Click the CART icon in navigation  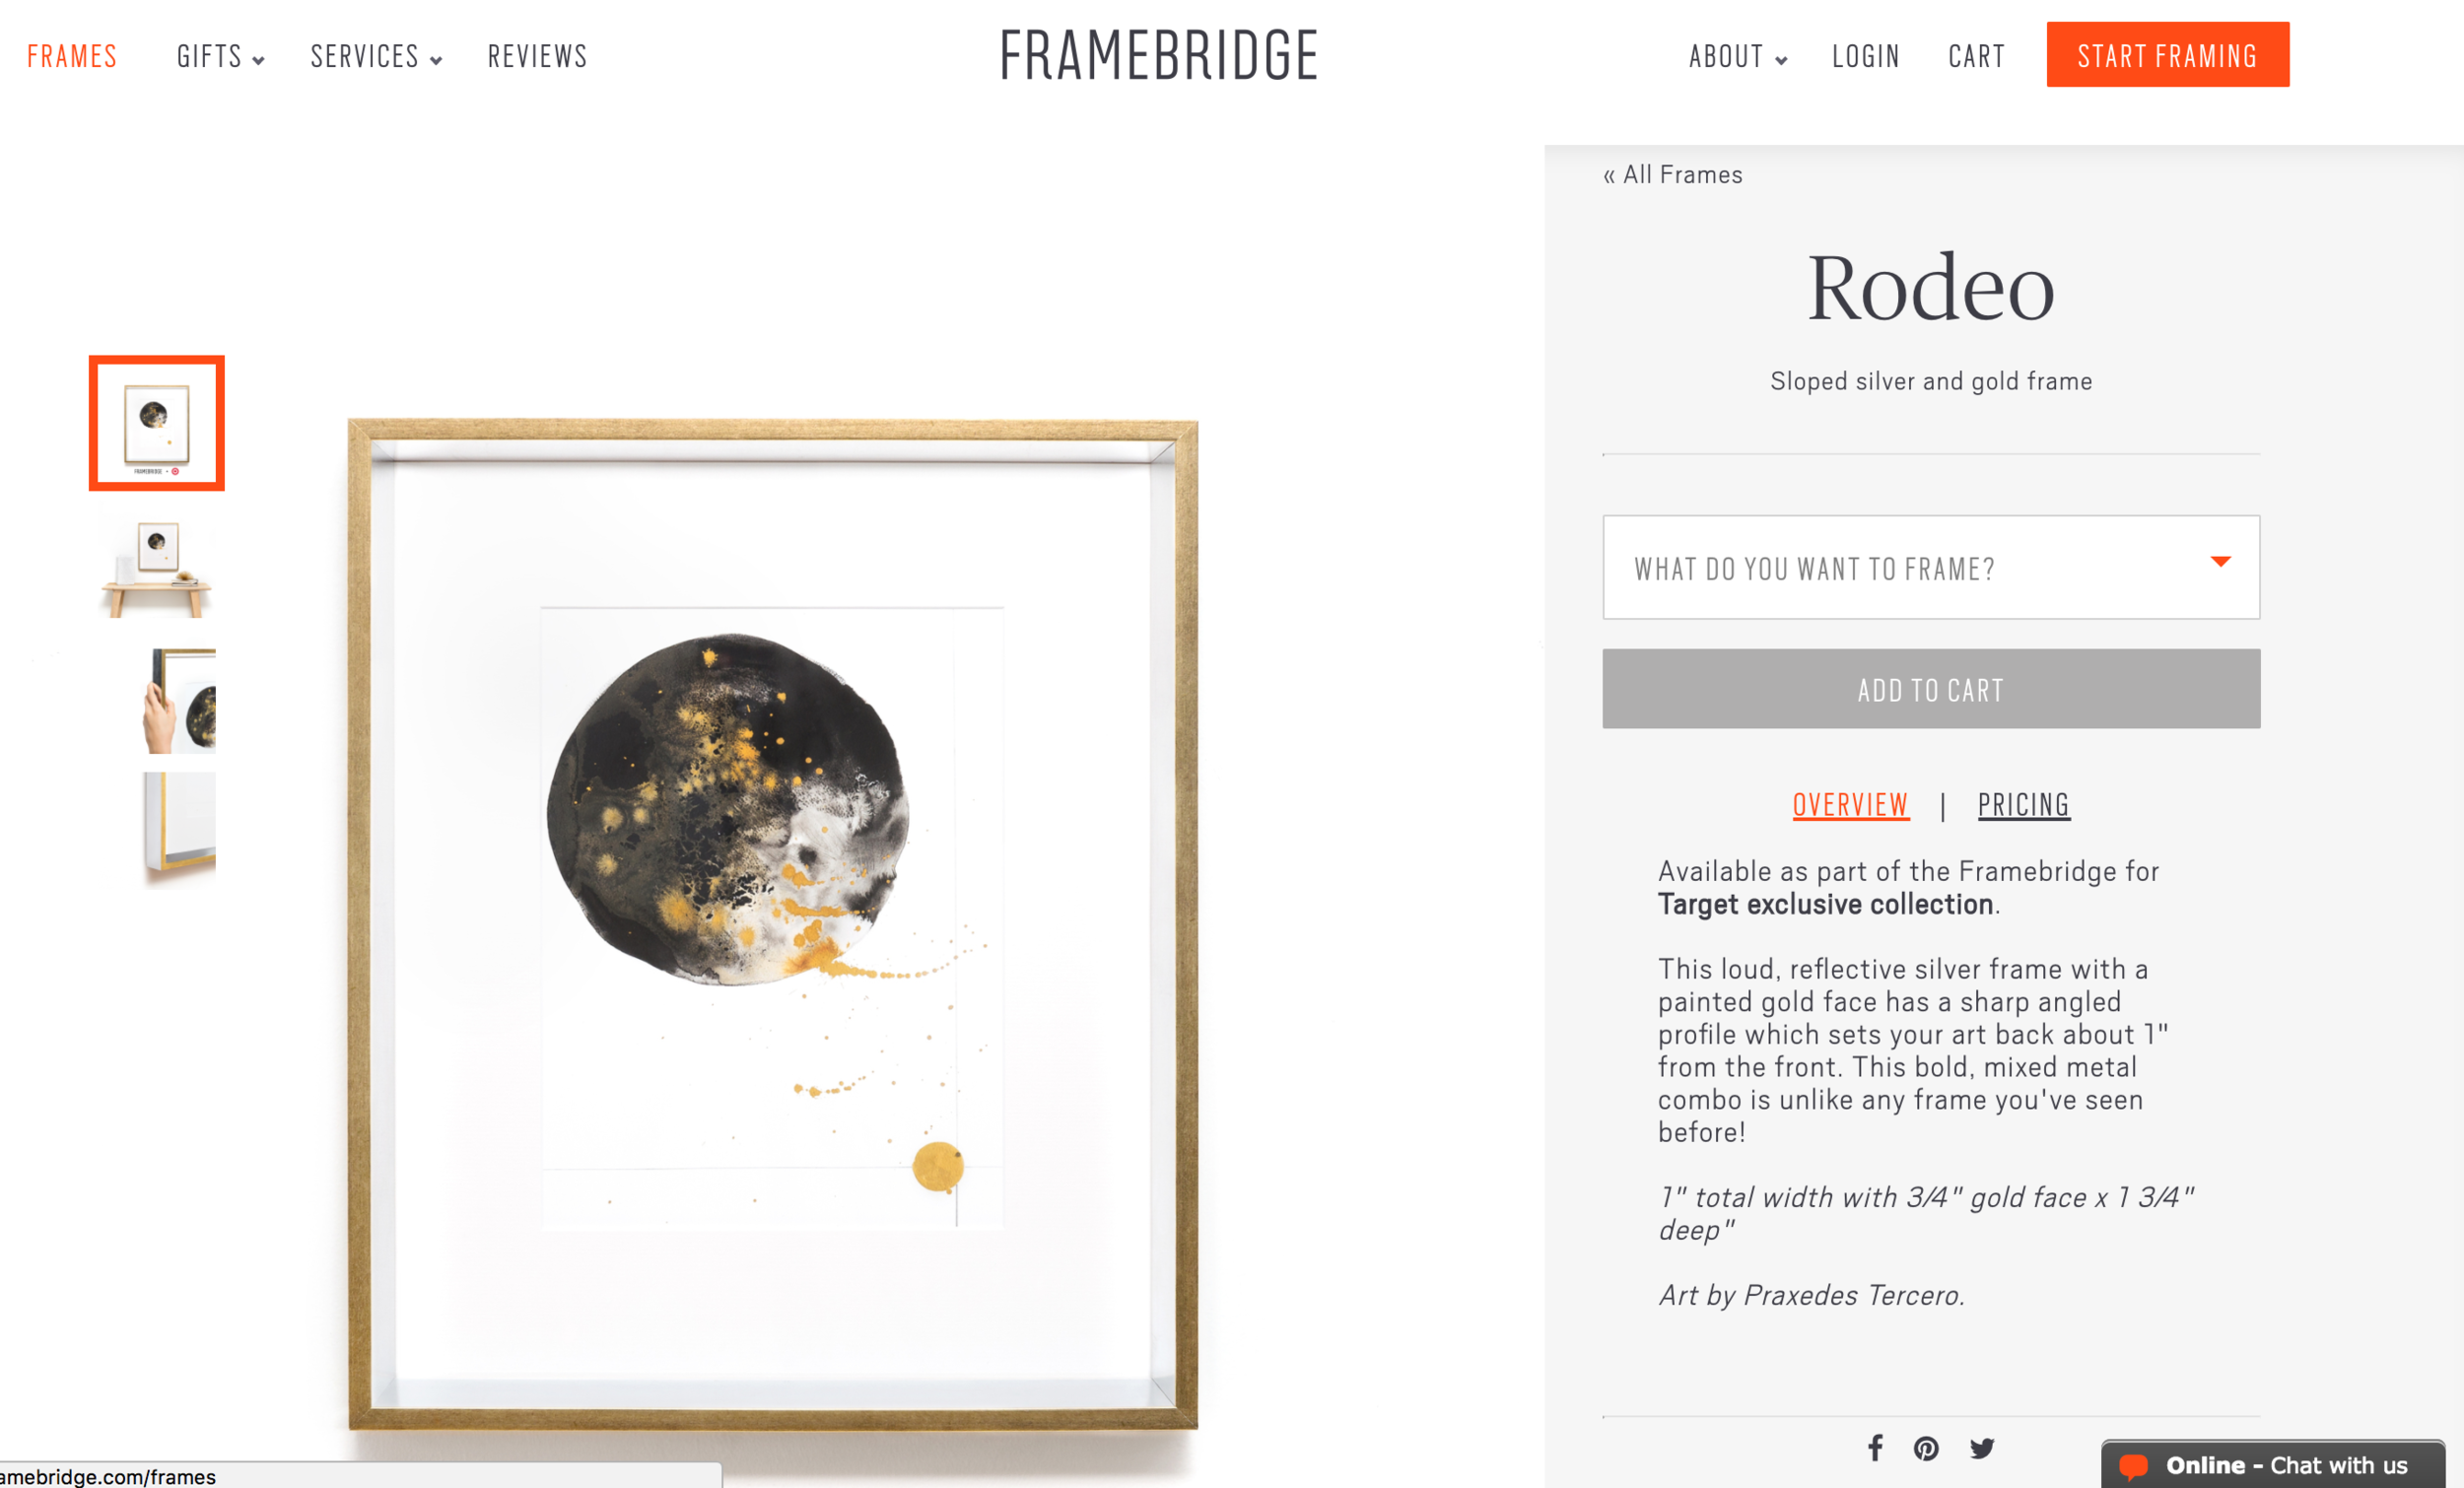pos(1976,56)
